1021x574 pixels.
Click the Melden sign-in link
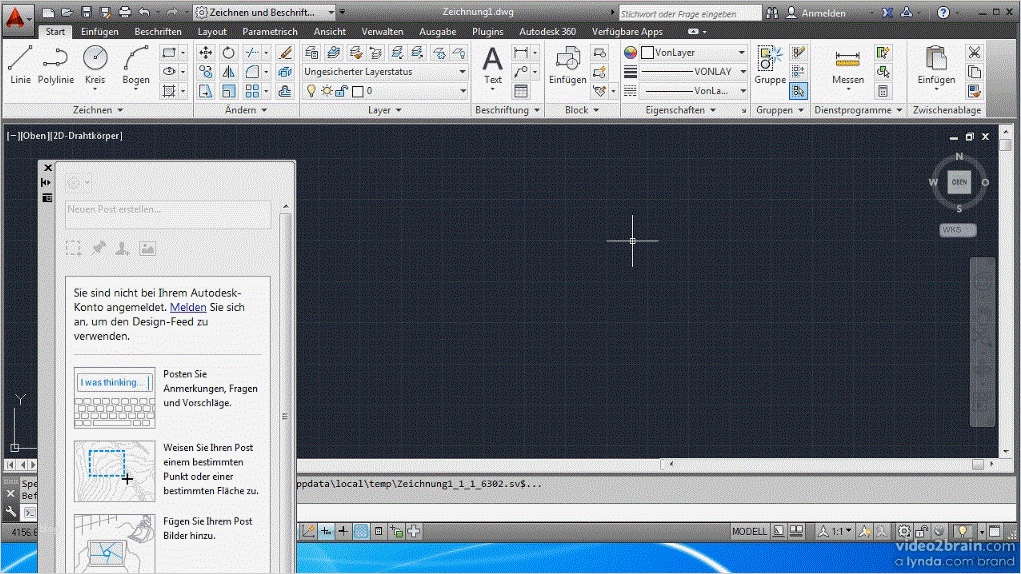coord(188,307)
